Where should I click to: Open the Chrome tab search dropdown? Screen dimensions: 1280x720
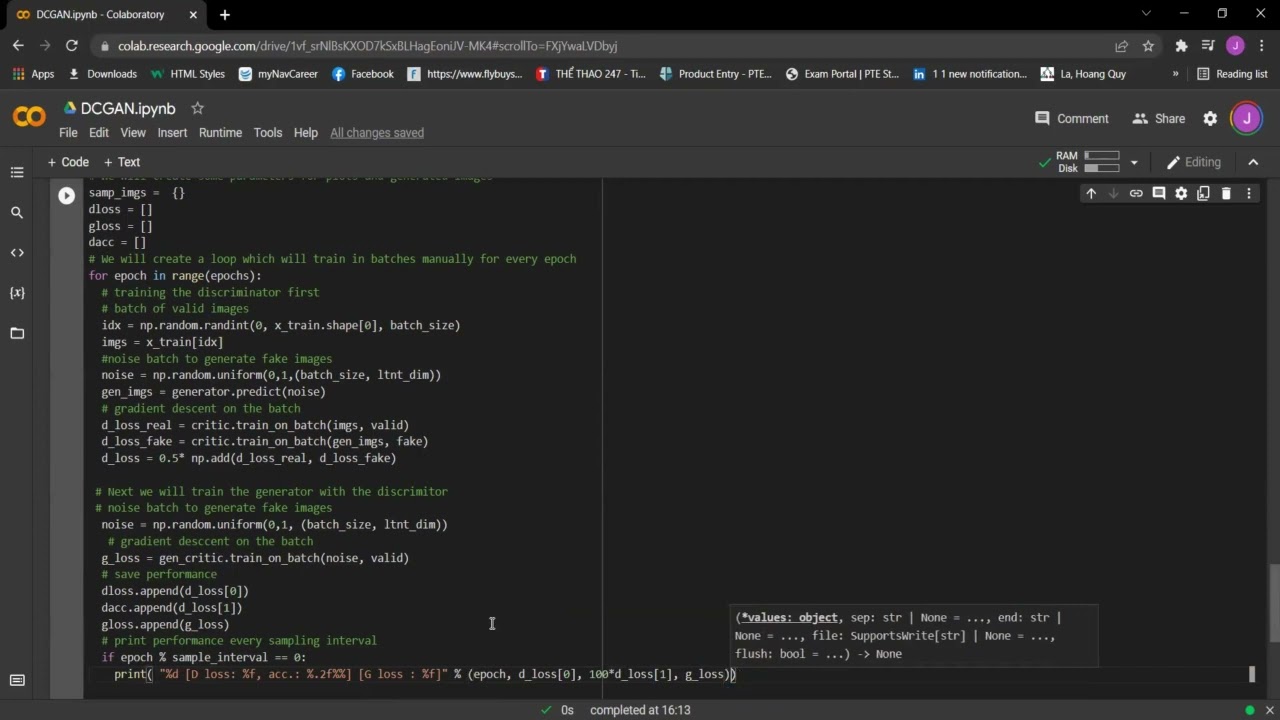[1146, 14]
